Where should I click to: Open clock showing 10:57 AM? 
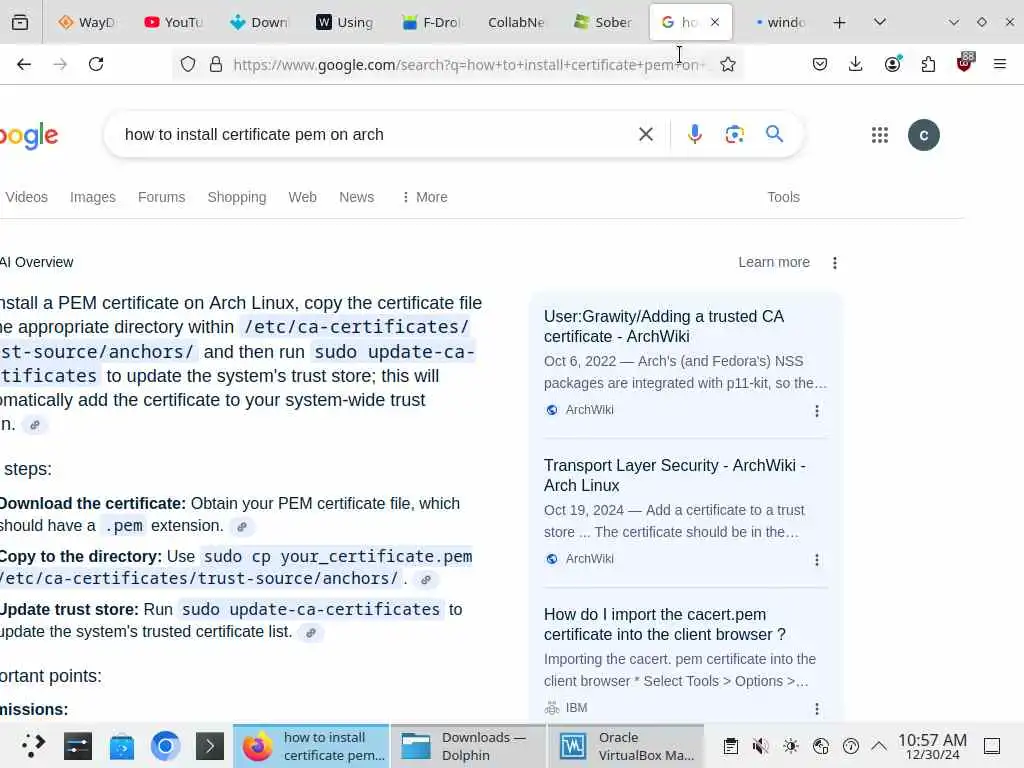(933, 746)
